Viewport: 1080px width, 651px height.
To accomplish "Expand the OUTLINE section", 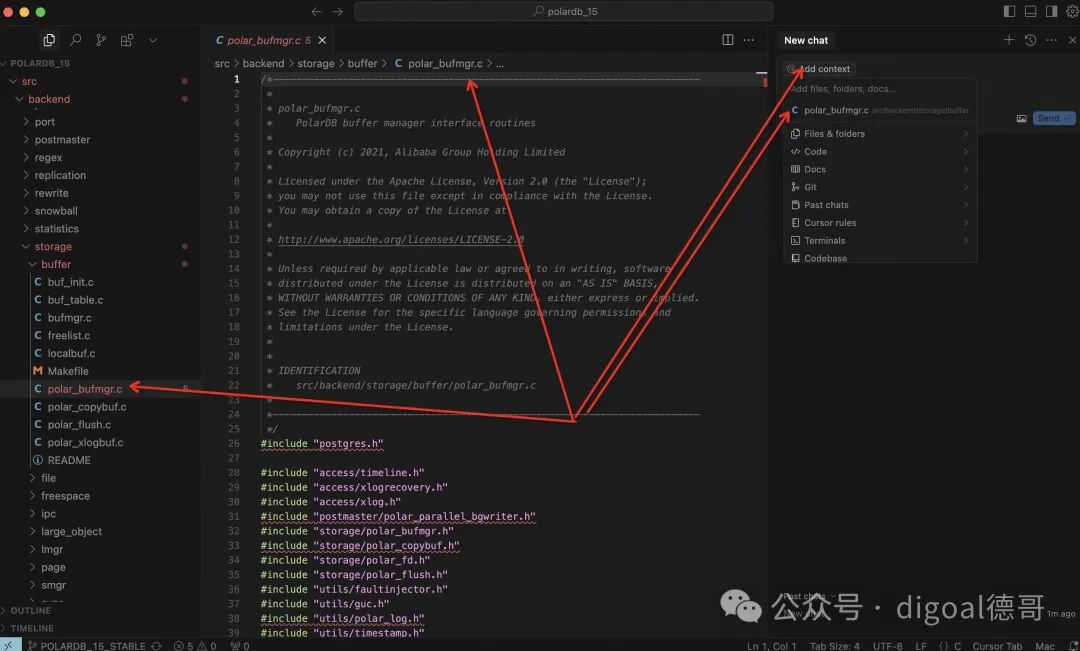I will click(30, 610).
